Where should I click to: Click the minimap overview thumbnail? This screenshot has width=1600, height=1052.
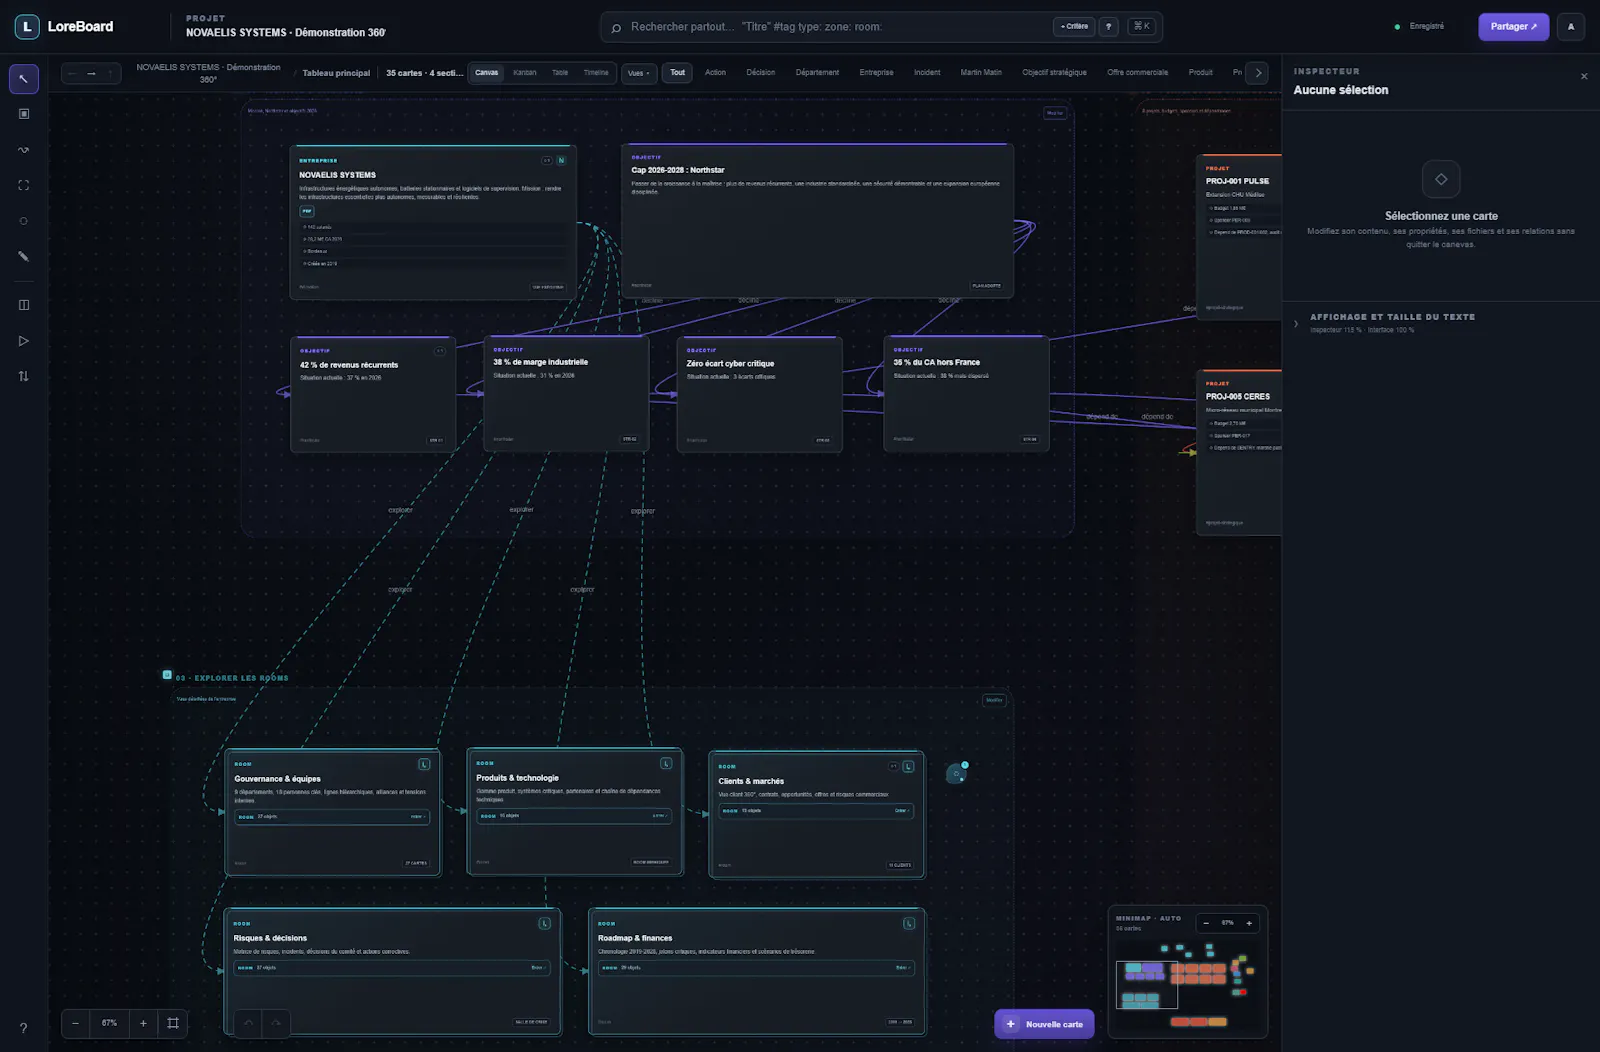[1187, 988]
